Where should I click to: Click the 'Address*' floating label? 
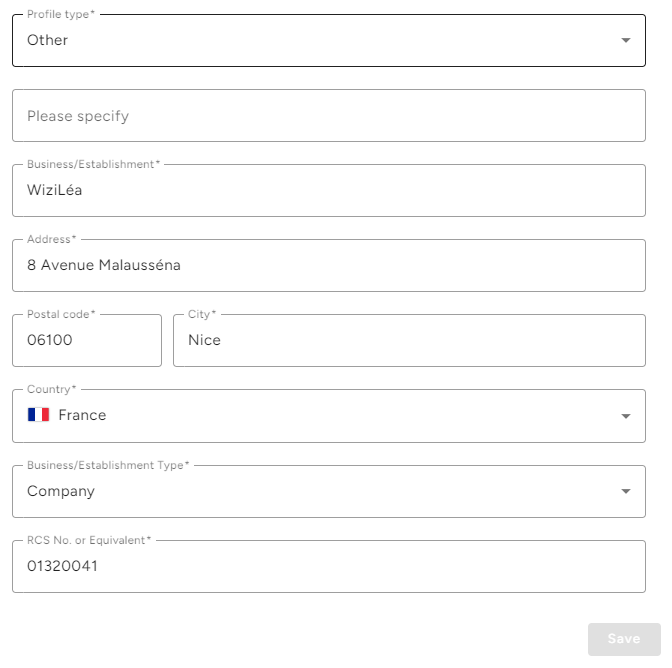click(51, 239)
